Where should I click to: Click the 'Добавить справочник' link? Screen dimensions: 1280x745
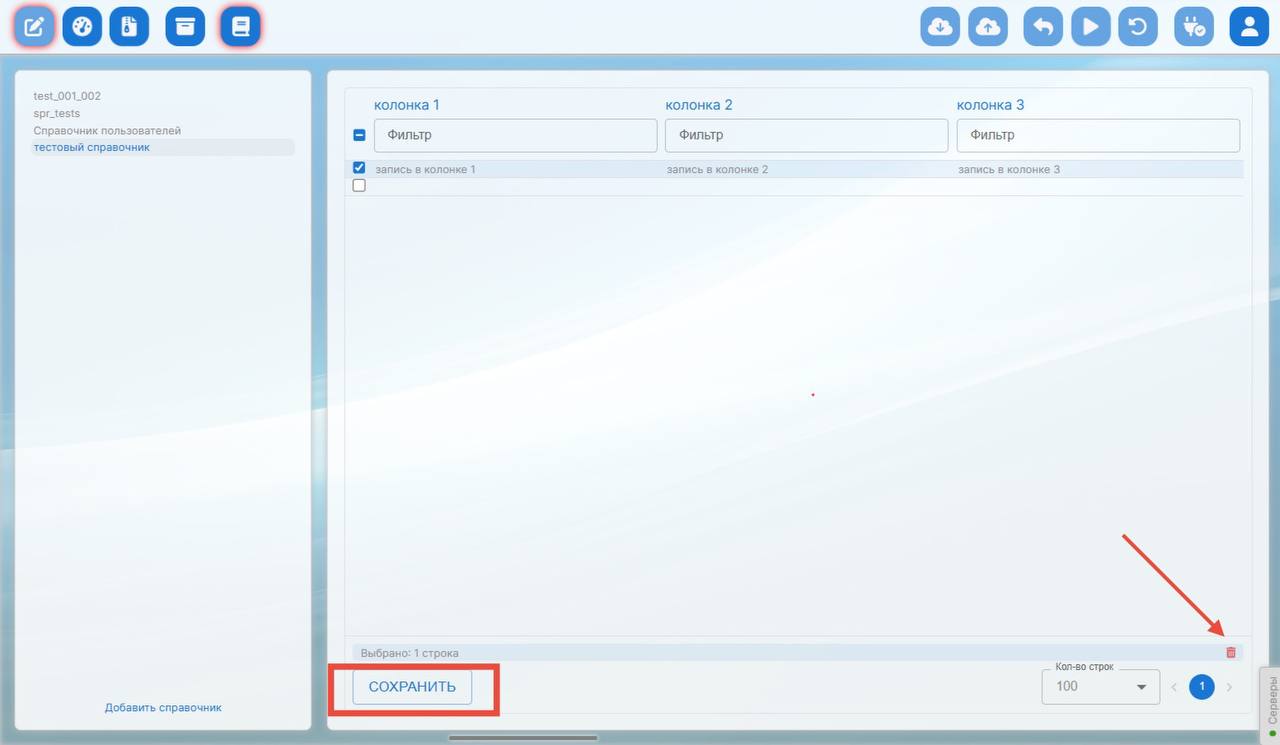(163, 707)
